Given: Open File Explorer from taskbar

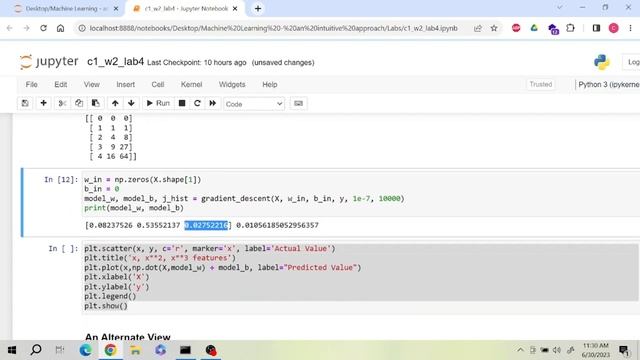Looking at the screenshot, I should point(136,350).
